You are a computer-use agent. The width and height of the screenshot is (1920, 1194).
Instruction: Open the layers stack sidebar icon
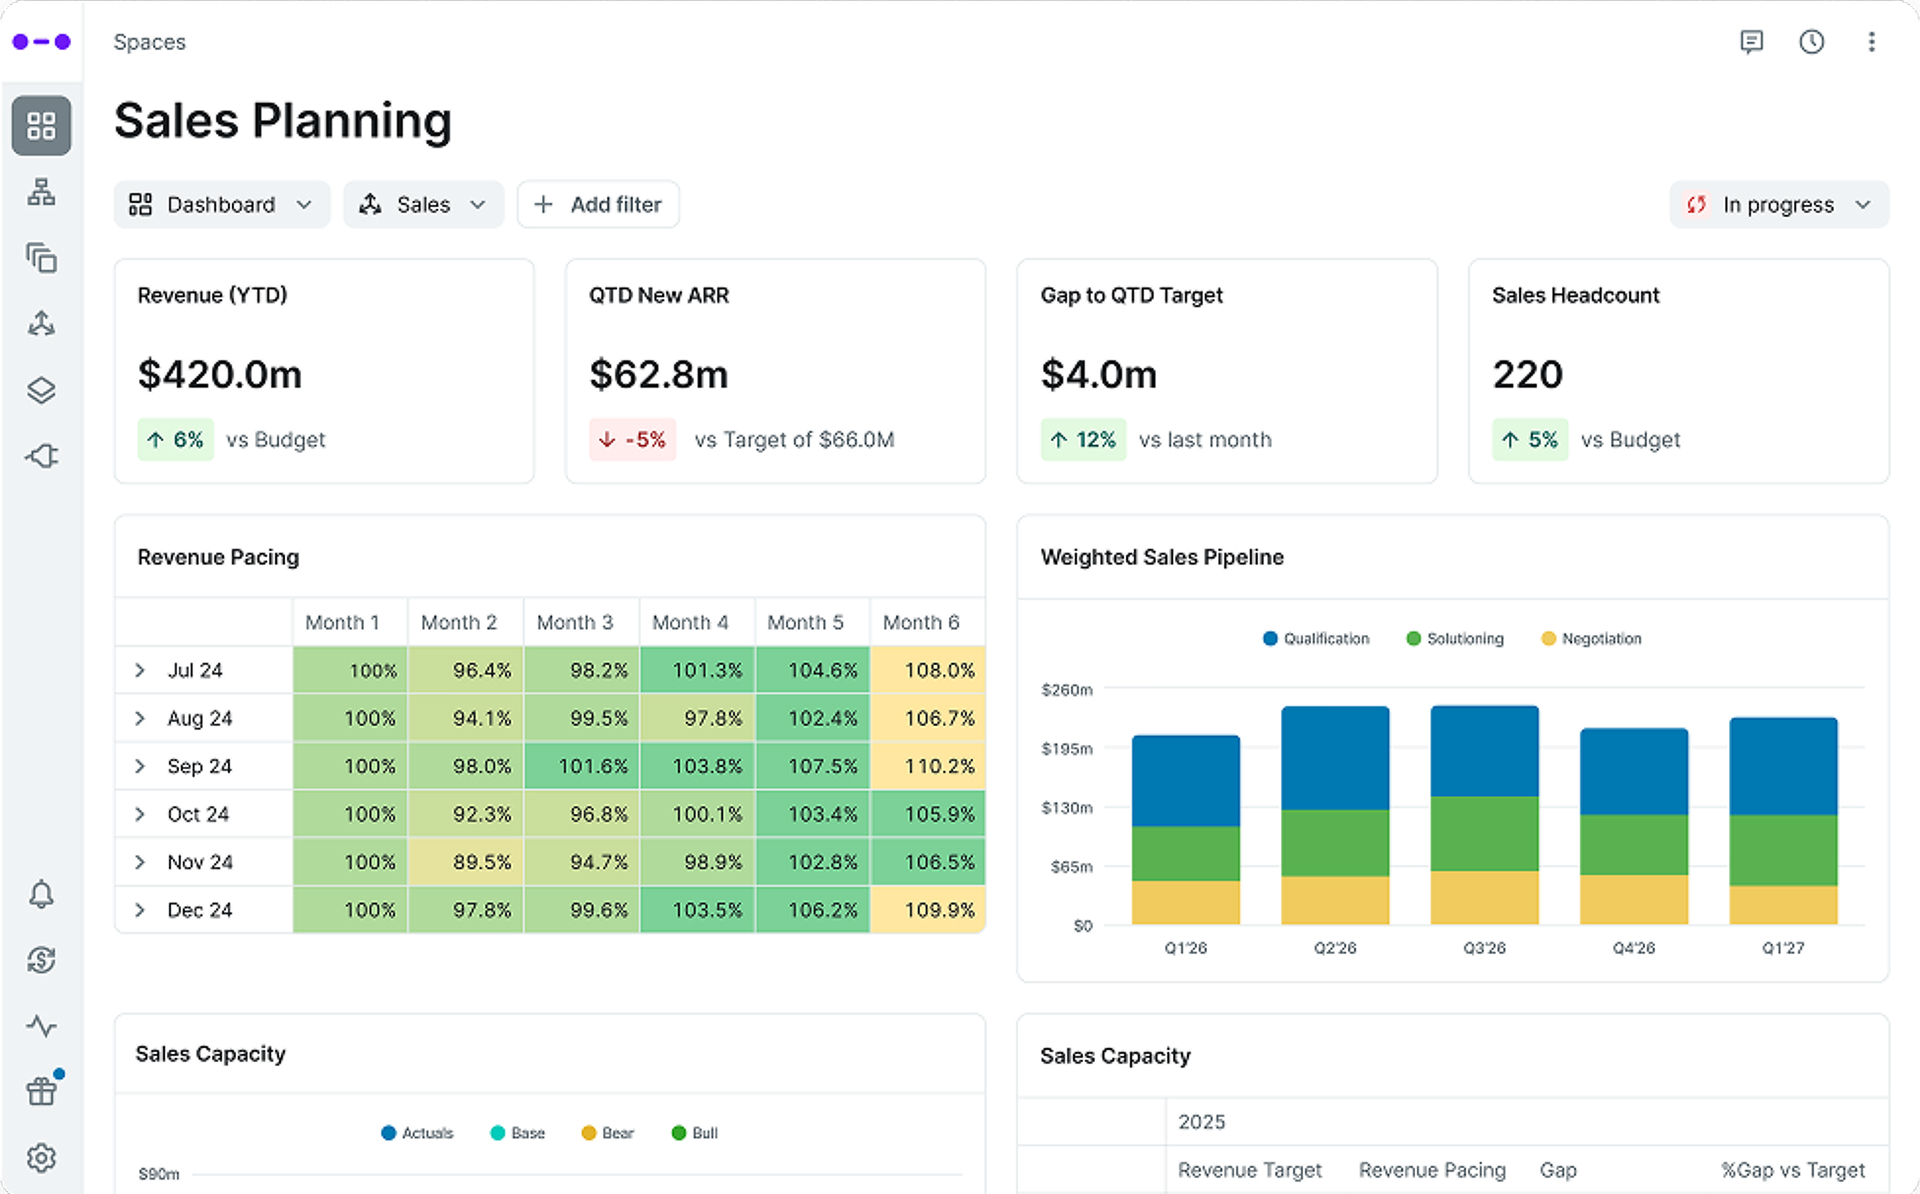tap(41, 390)
